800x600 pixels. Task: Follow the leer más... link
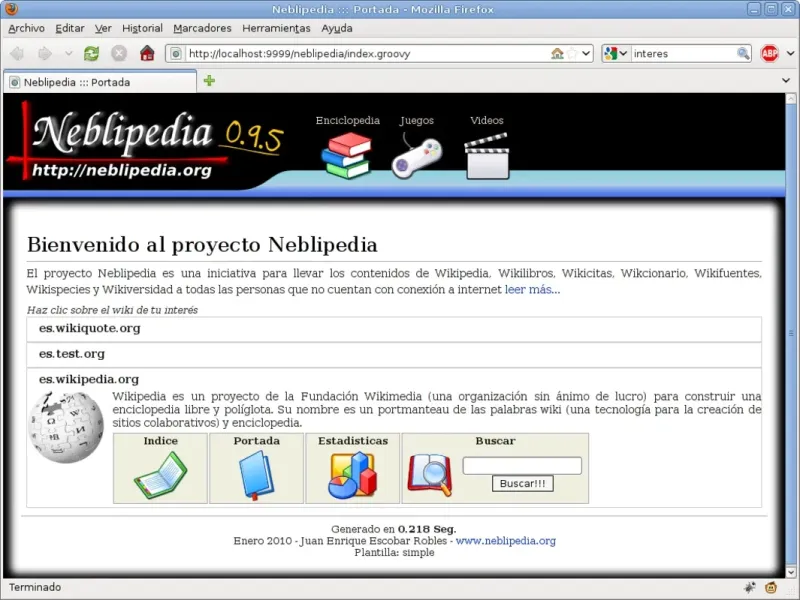(532, 289)
